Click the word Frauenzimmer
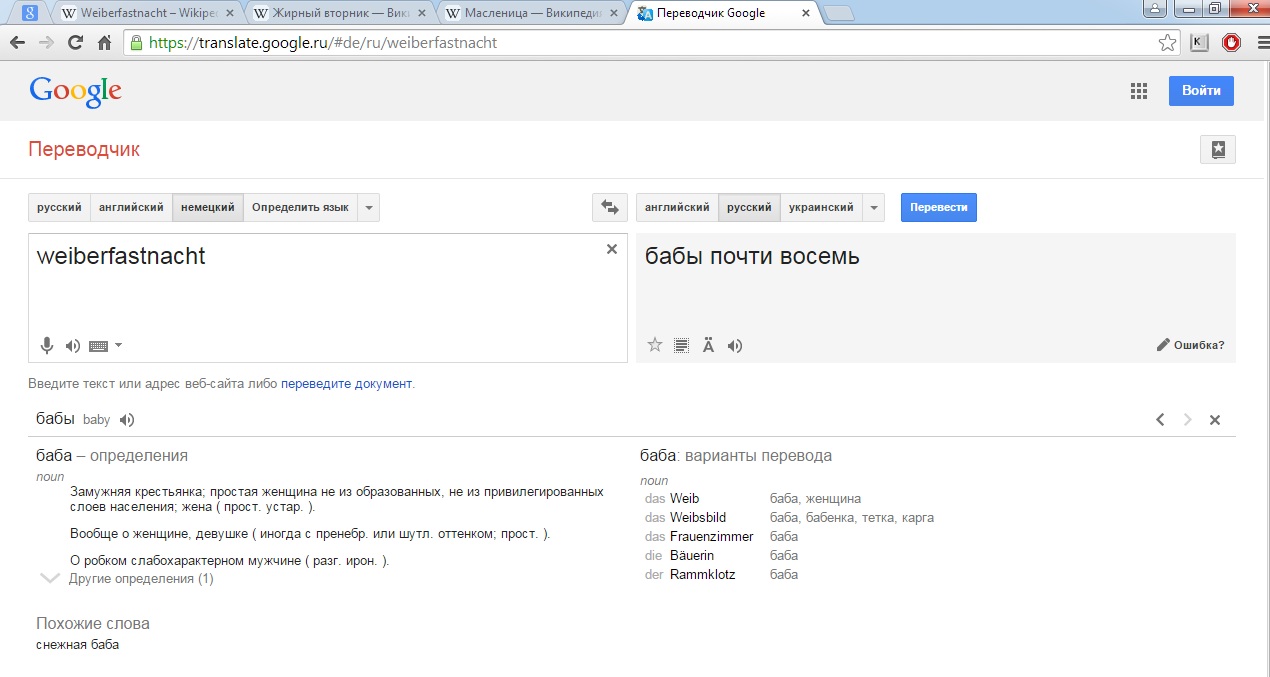Image resolution: width=1270 pixels, height=677 pixels. (x=712, y=536)
